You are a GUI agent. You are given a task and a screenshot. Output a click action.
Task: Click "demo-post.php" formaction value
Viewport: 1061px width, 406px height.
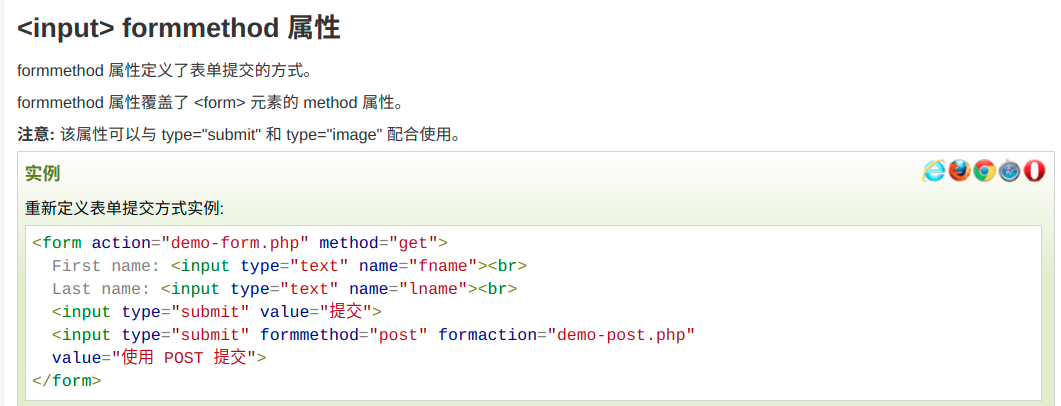pyautogui.click(x=621, y=335)
